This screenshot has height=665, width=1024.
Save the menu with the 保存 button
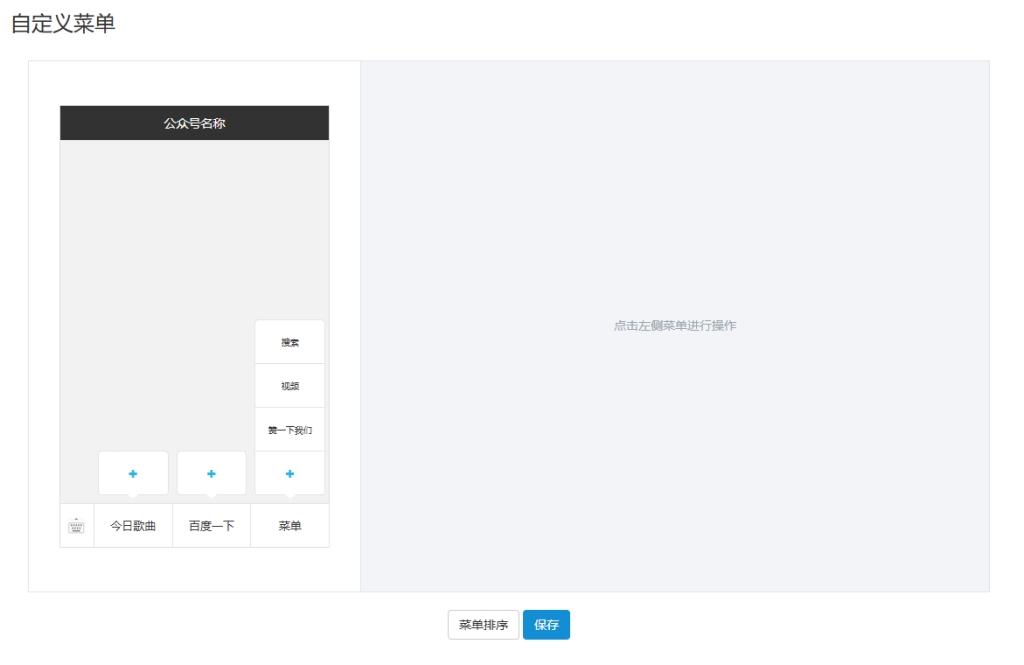546,625
